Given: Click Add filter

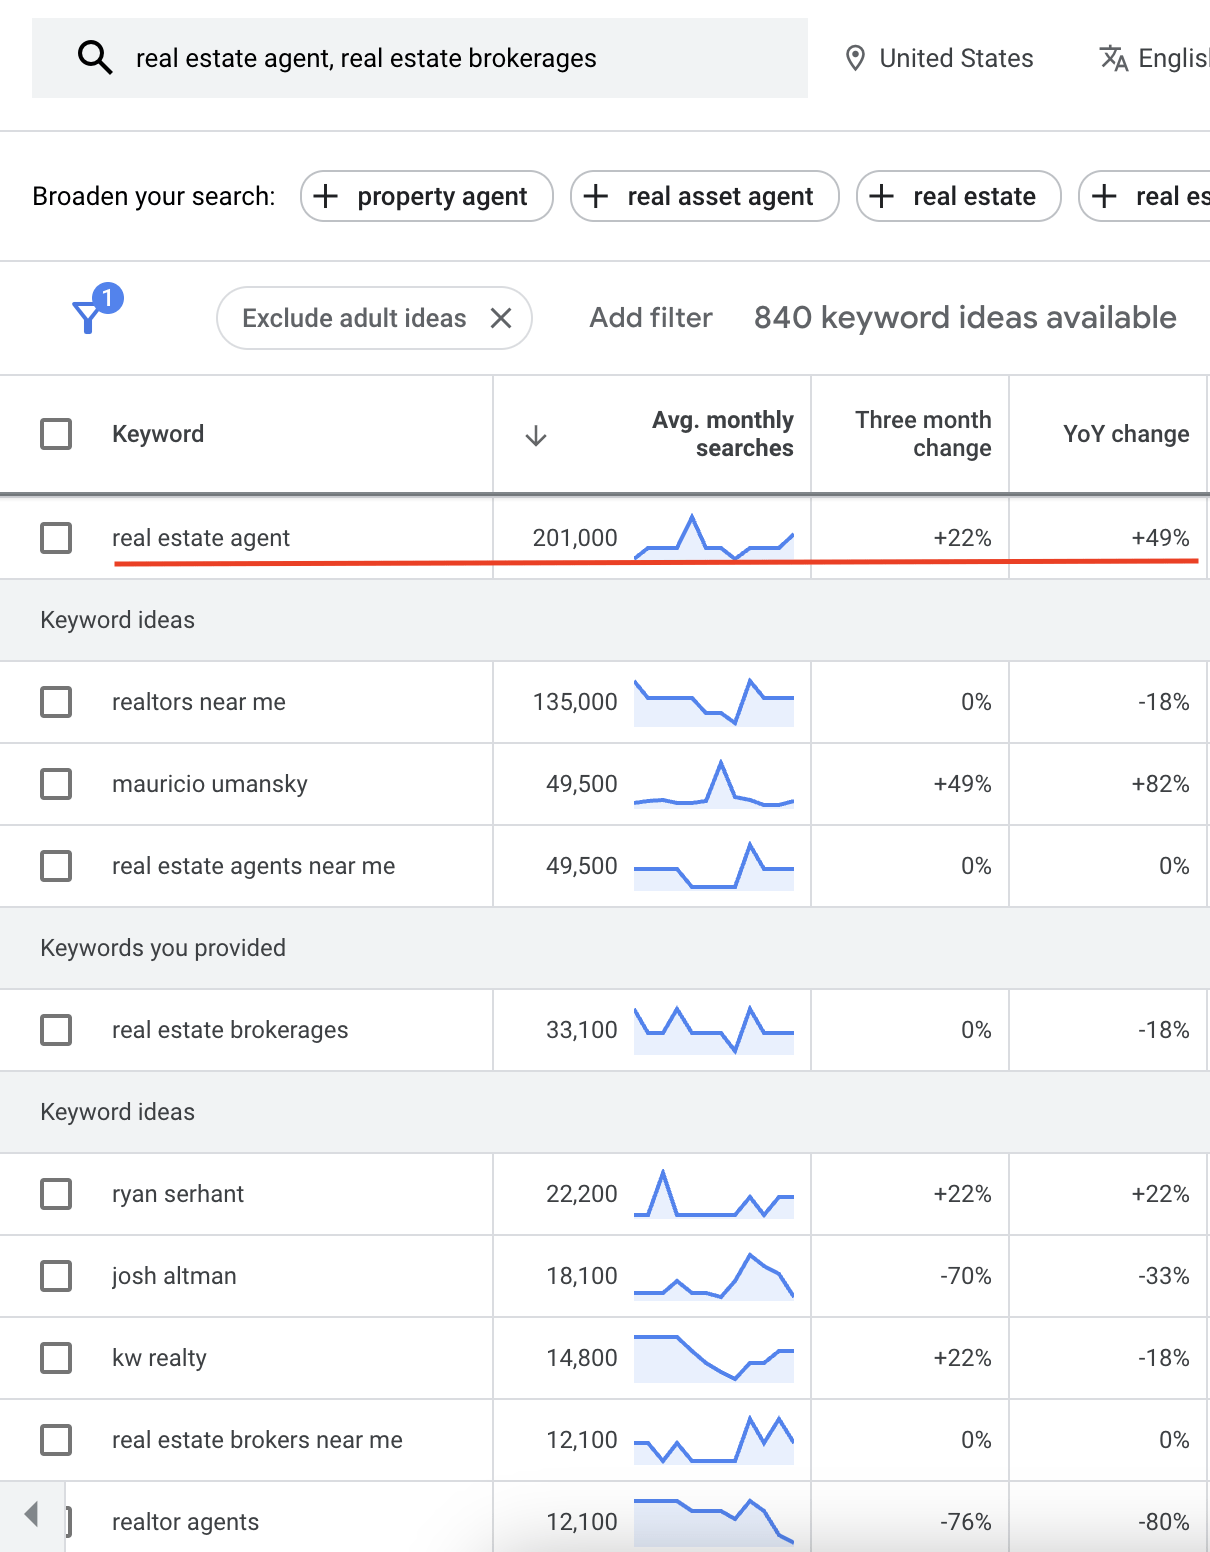Looking at the screenshot, I should point(649,318).
